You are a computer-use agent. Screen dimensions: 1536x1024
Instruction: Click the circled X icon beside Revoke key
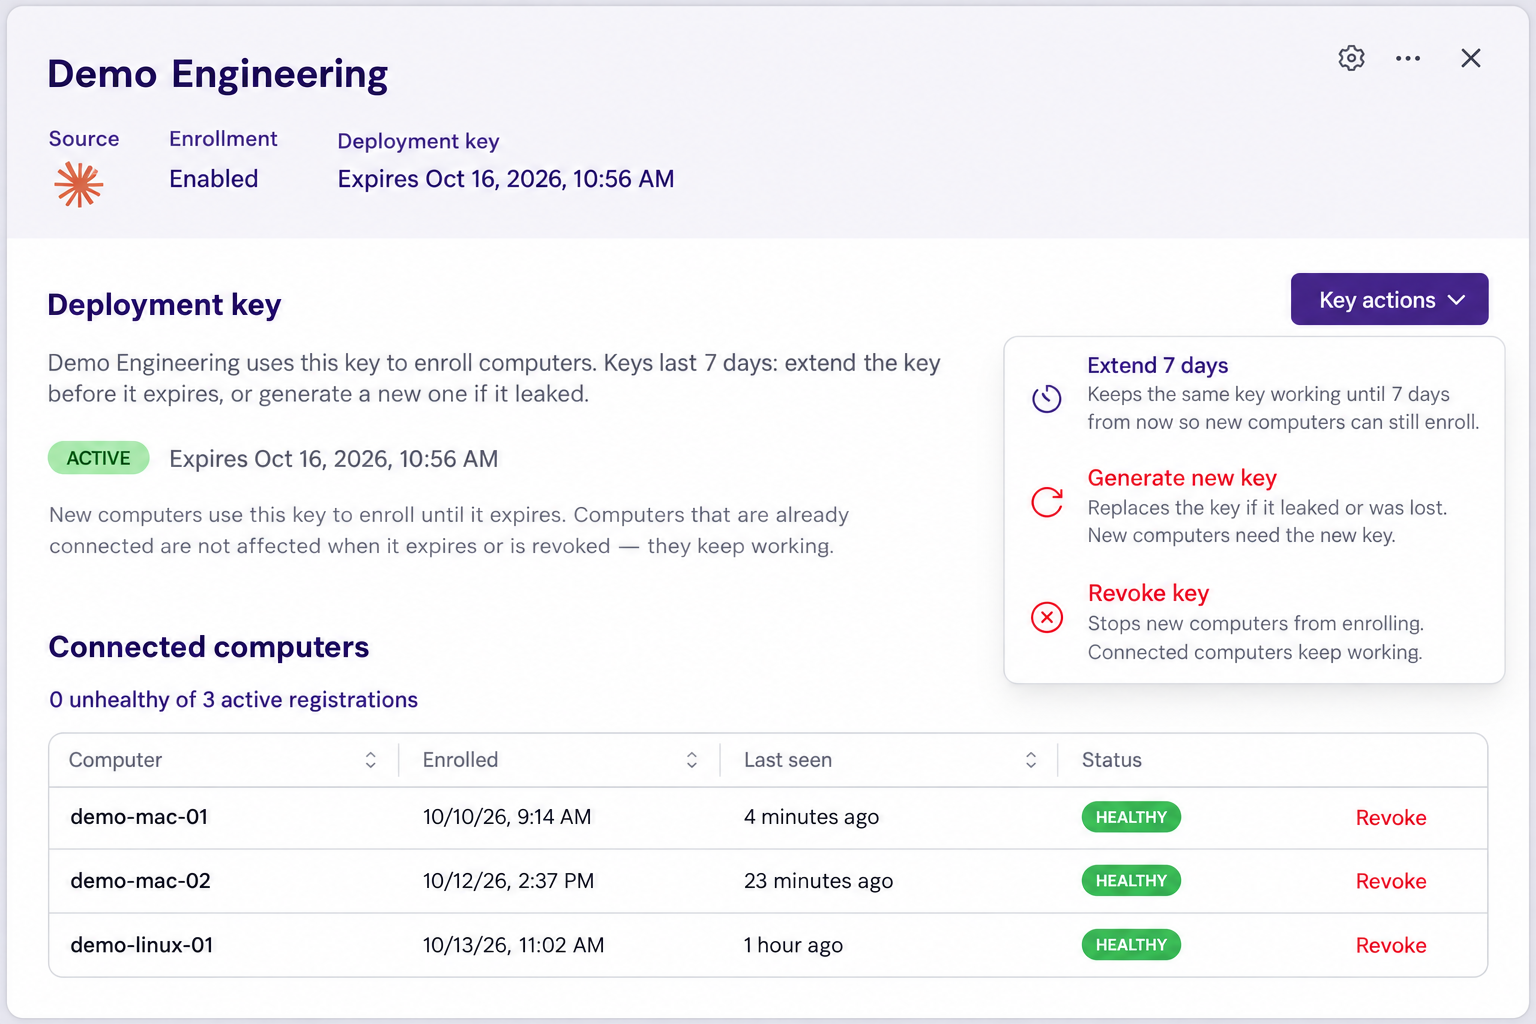tap(1047, 617)
